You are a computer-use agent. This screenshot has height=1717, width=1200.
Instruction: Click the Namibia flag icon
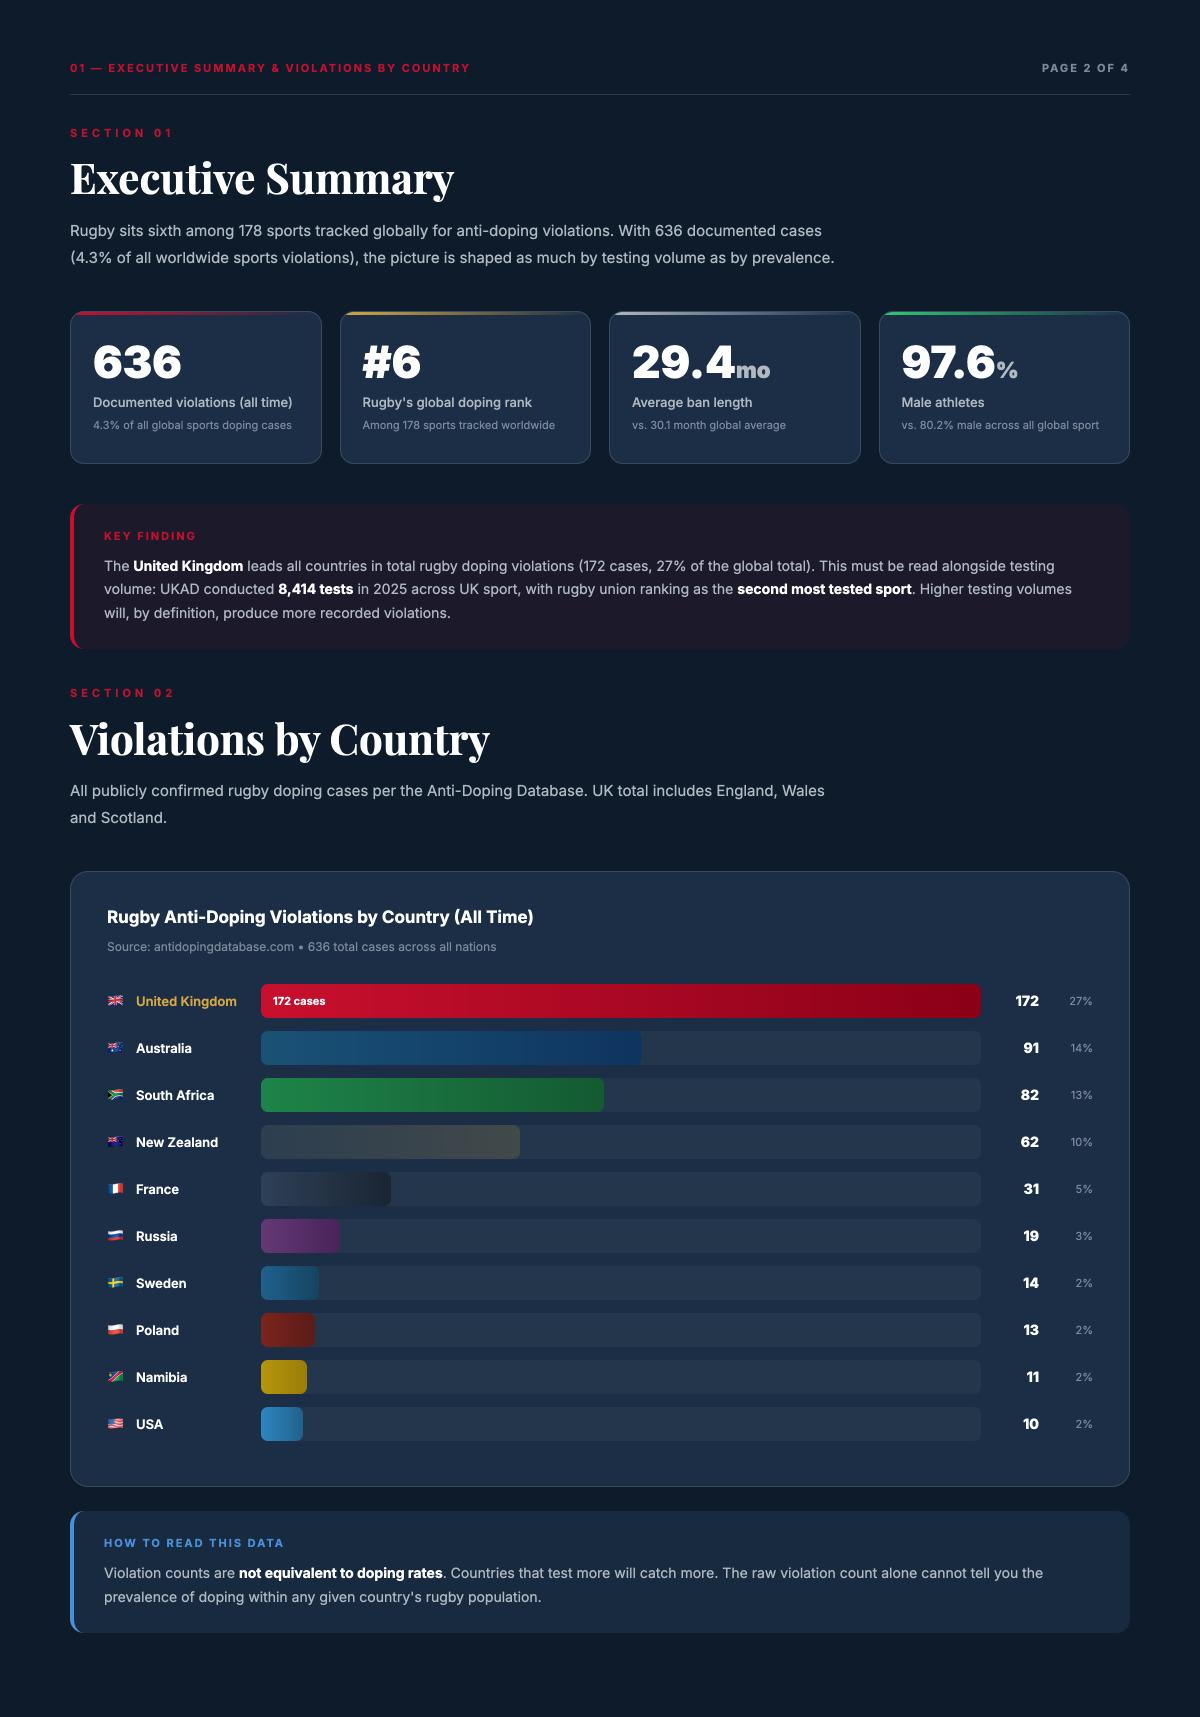115,1377
